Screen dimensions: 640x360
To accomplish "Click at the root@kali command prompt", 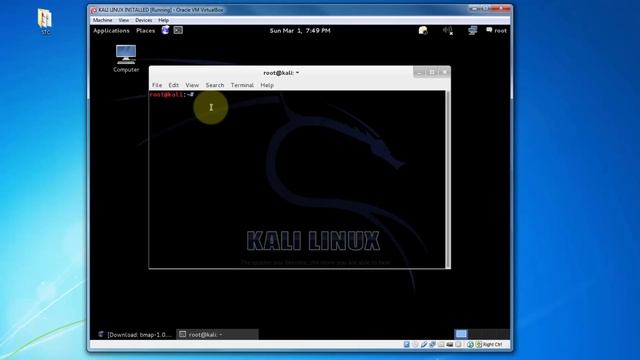I will click(x=172, y=95).
